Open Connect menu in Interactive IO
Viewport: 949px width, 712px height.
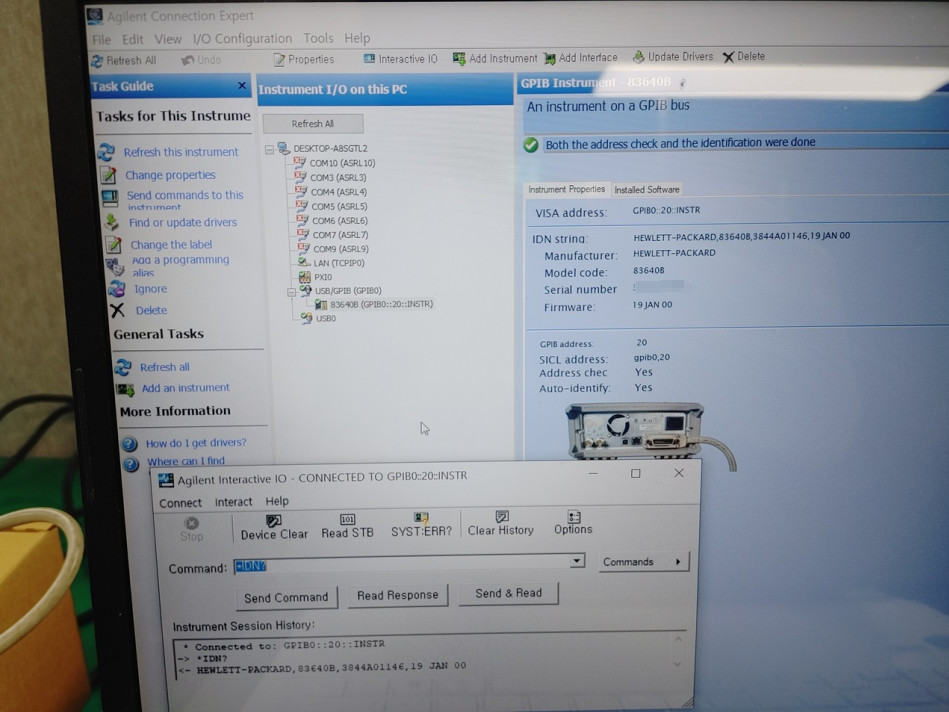tap(180, 503)
